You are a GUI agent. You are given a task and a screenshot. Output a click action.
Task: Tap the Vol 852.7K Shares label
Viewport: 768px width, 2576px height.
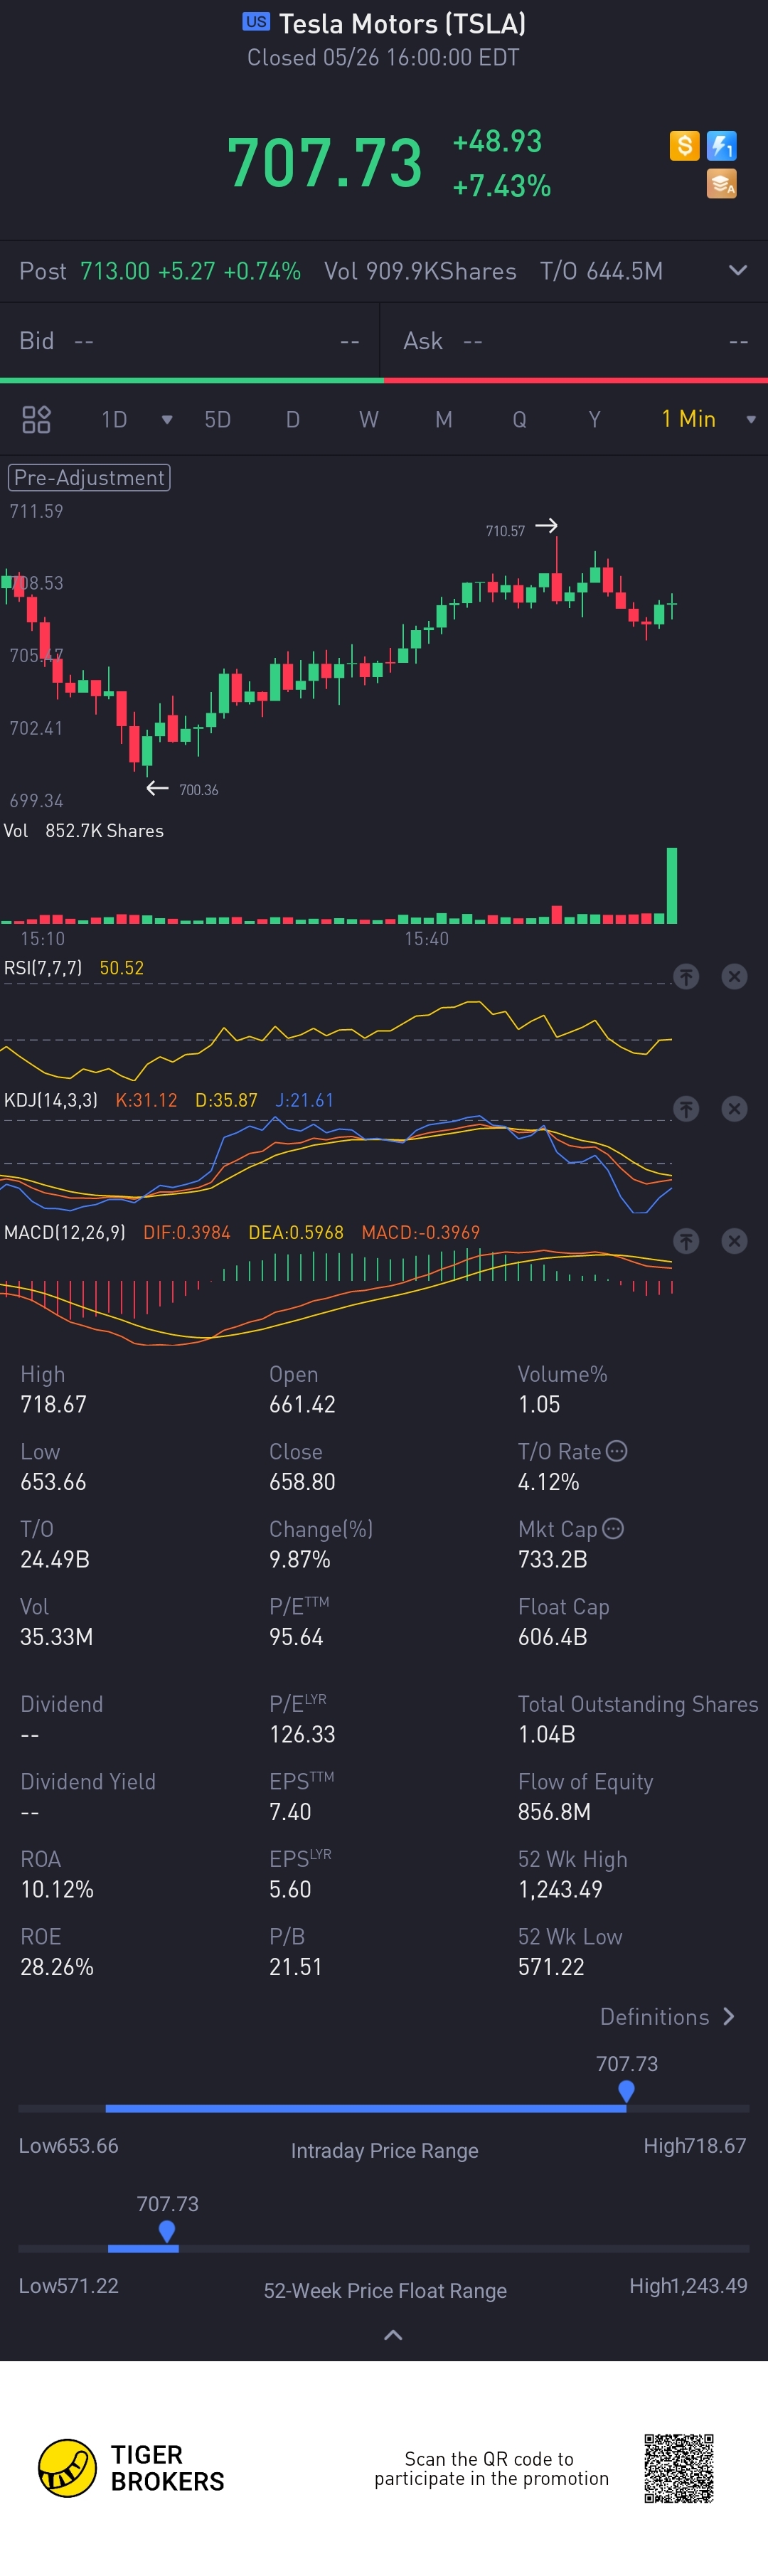click(84, 830)
